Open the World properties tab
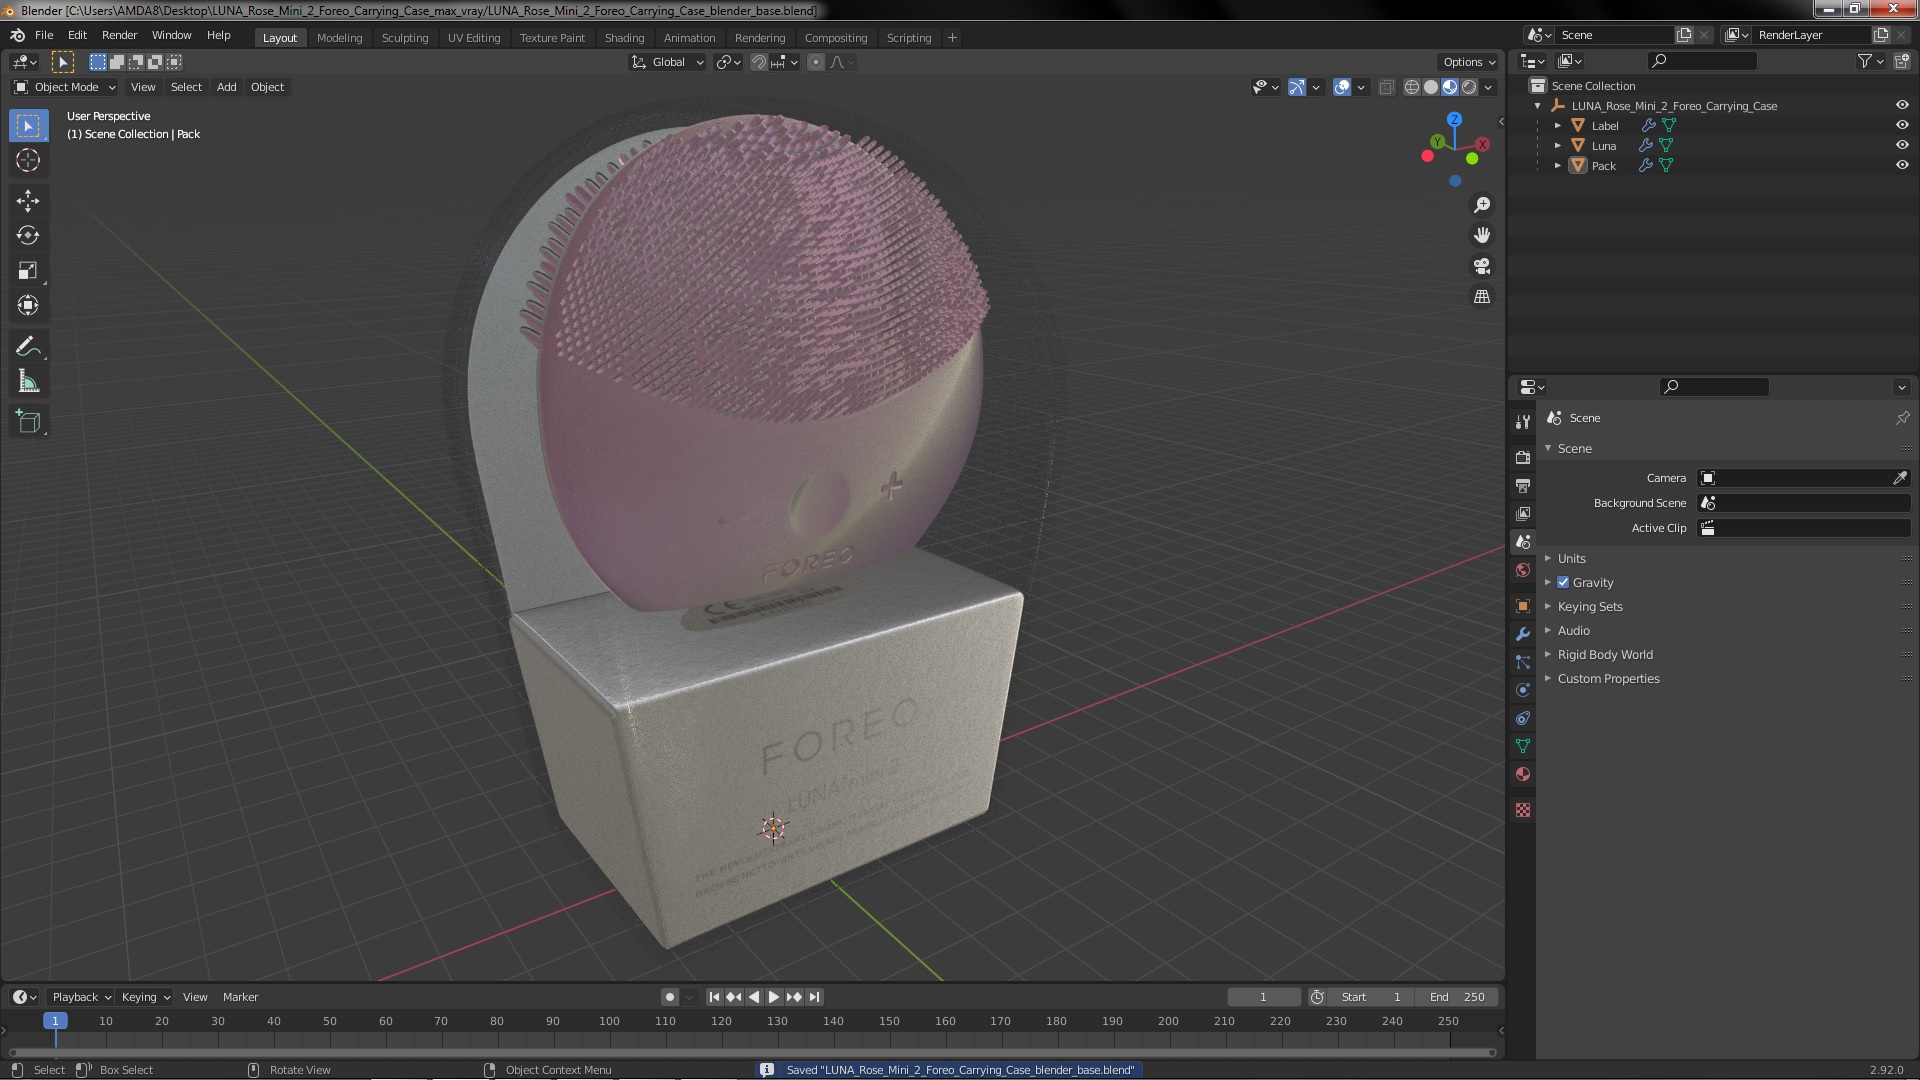The image size is (1920, 1080). pyautogui.click(x=1522, y=570)
